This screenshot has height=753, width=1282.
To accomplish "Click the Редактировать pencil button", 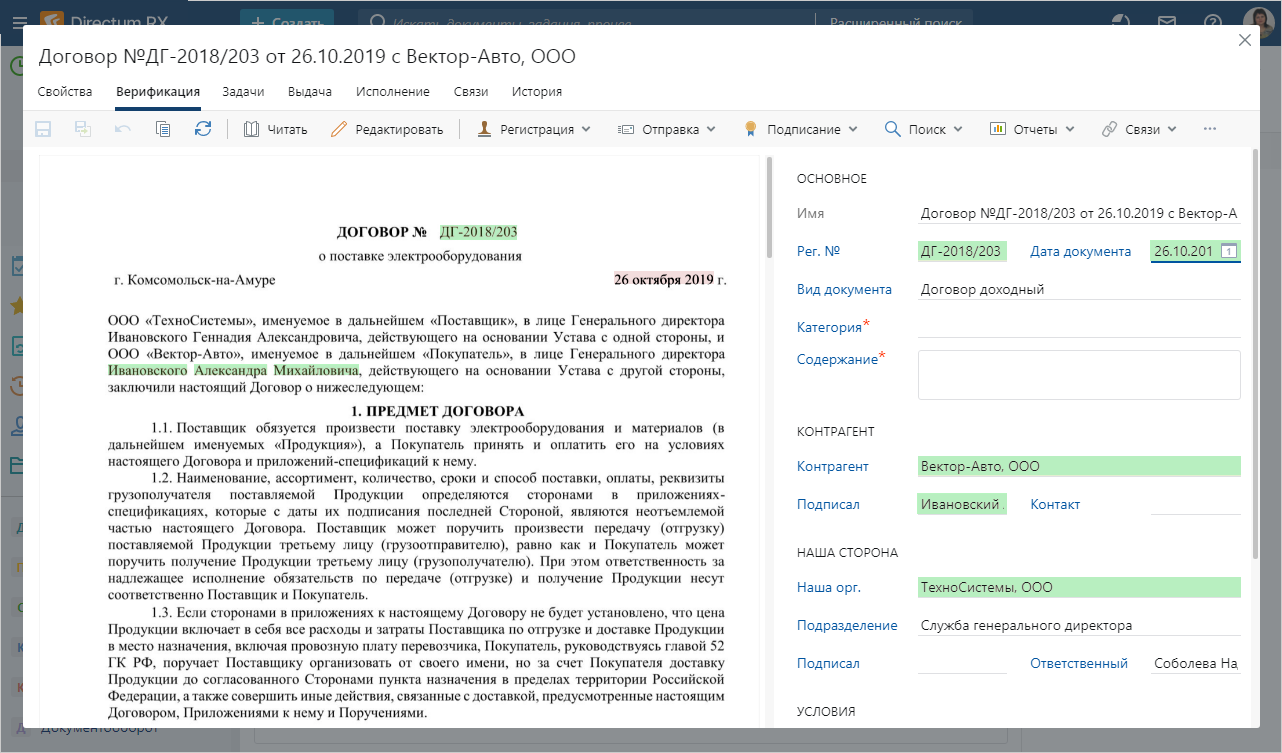I will point(386,129).
